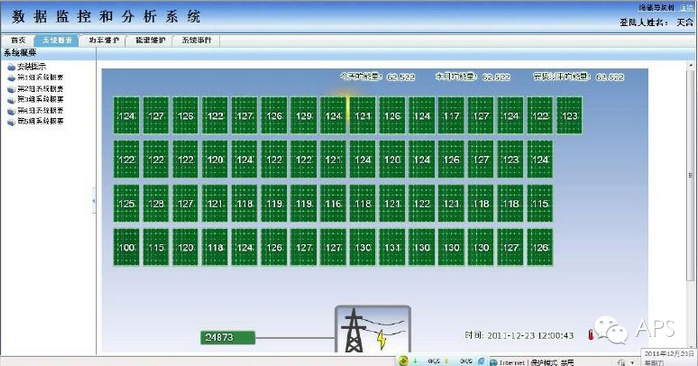The width and height of the screenshot is (698, 366).
Task: Click the solar panel reading 116
Action: (333, 203)
